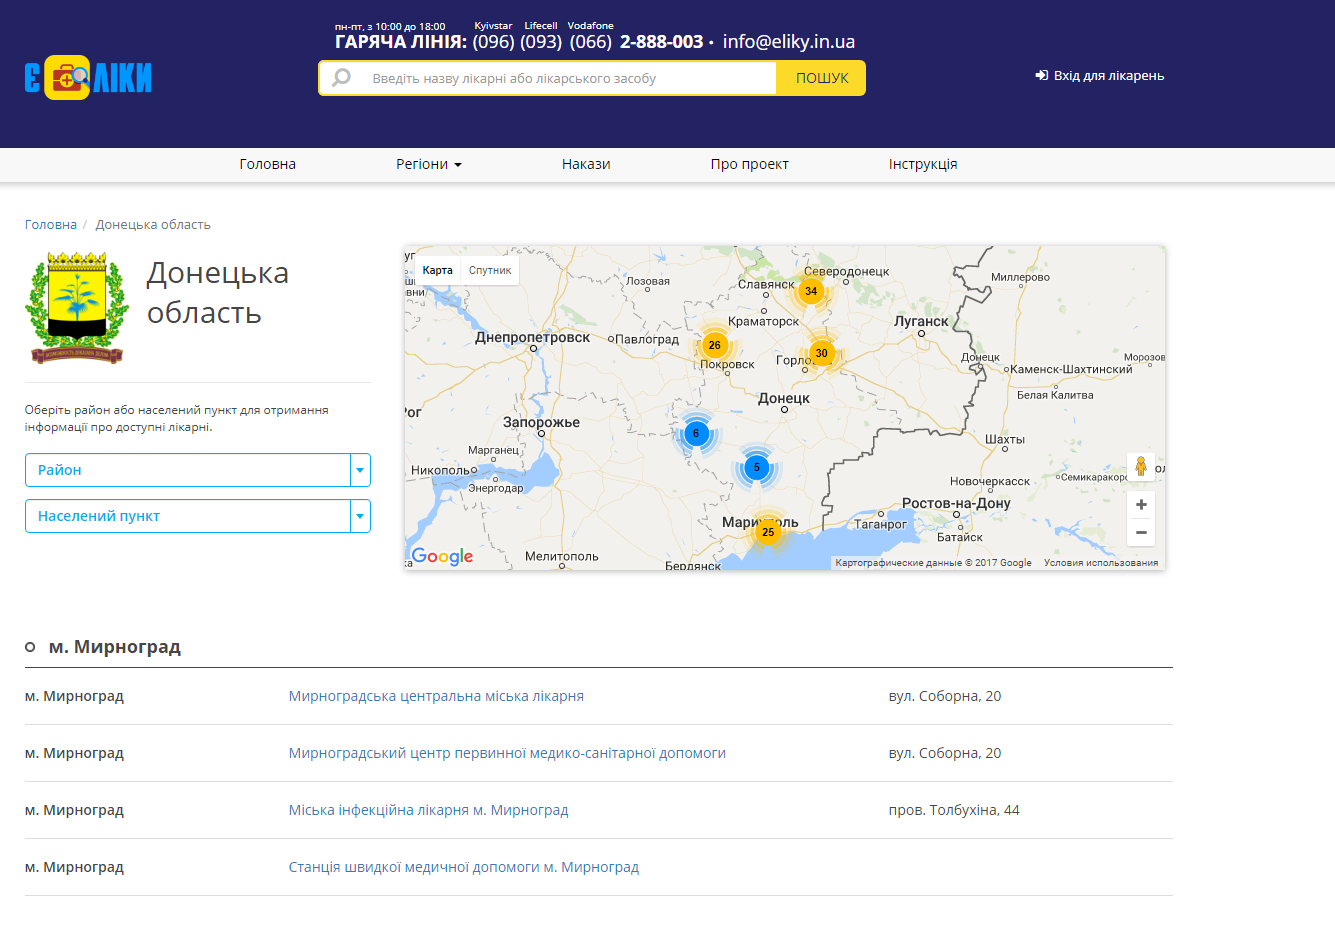
Task: Switch map to Карта view
Action: tap(437, 270)
